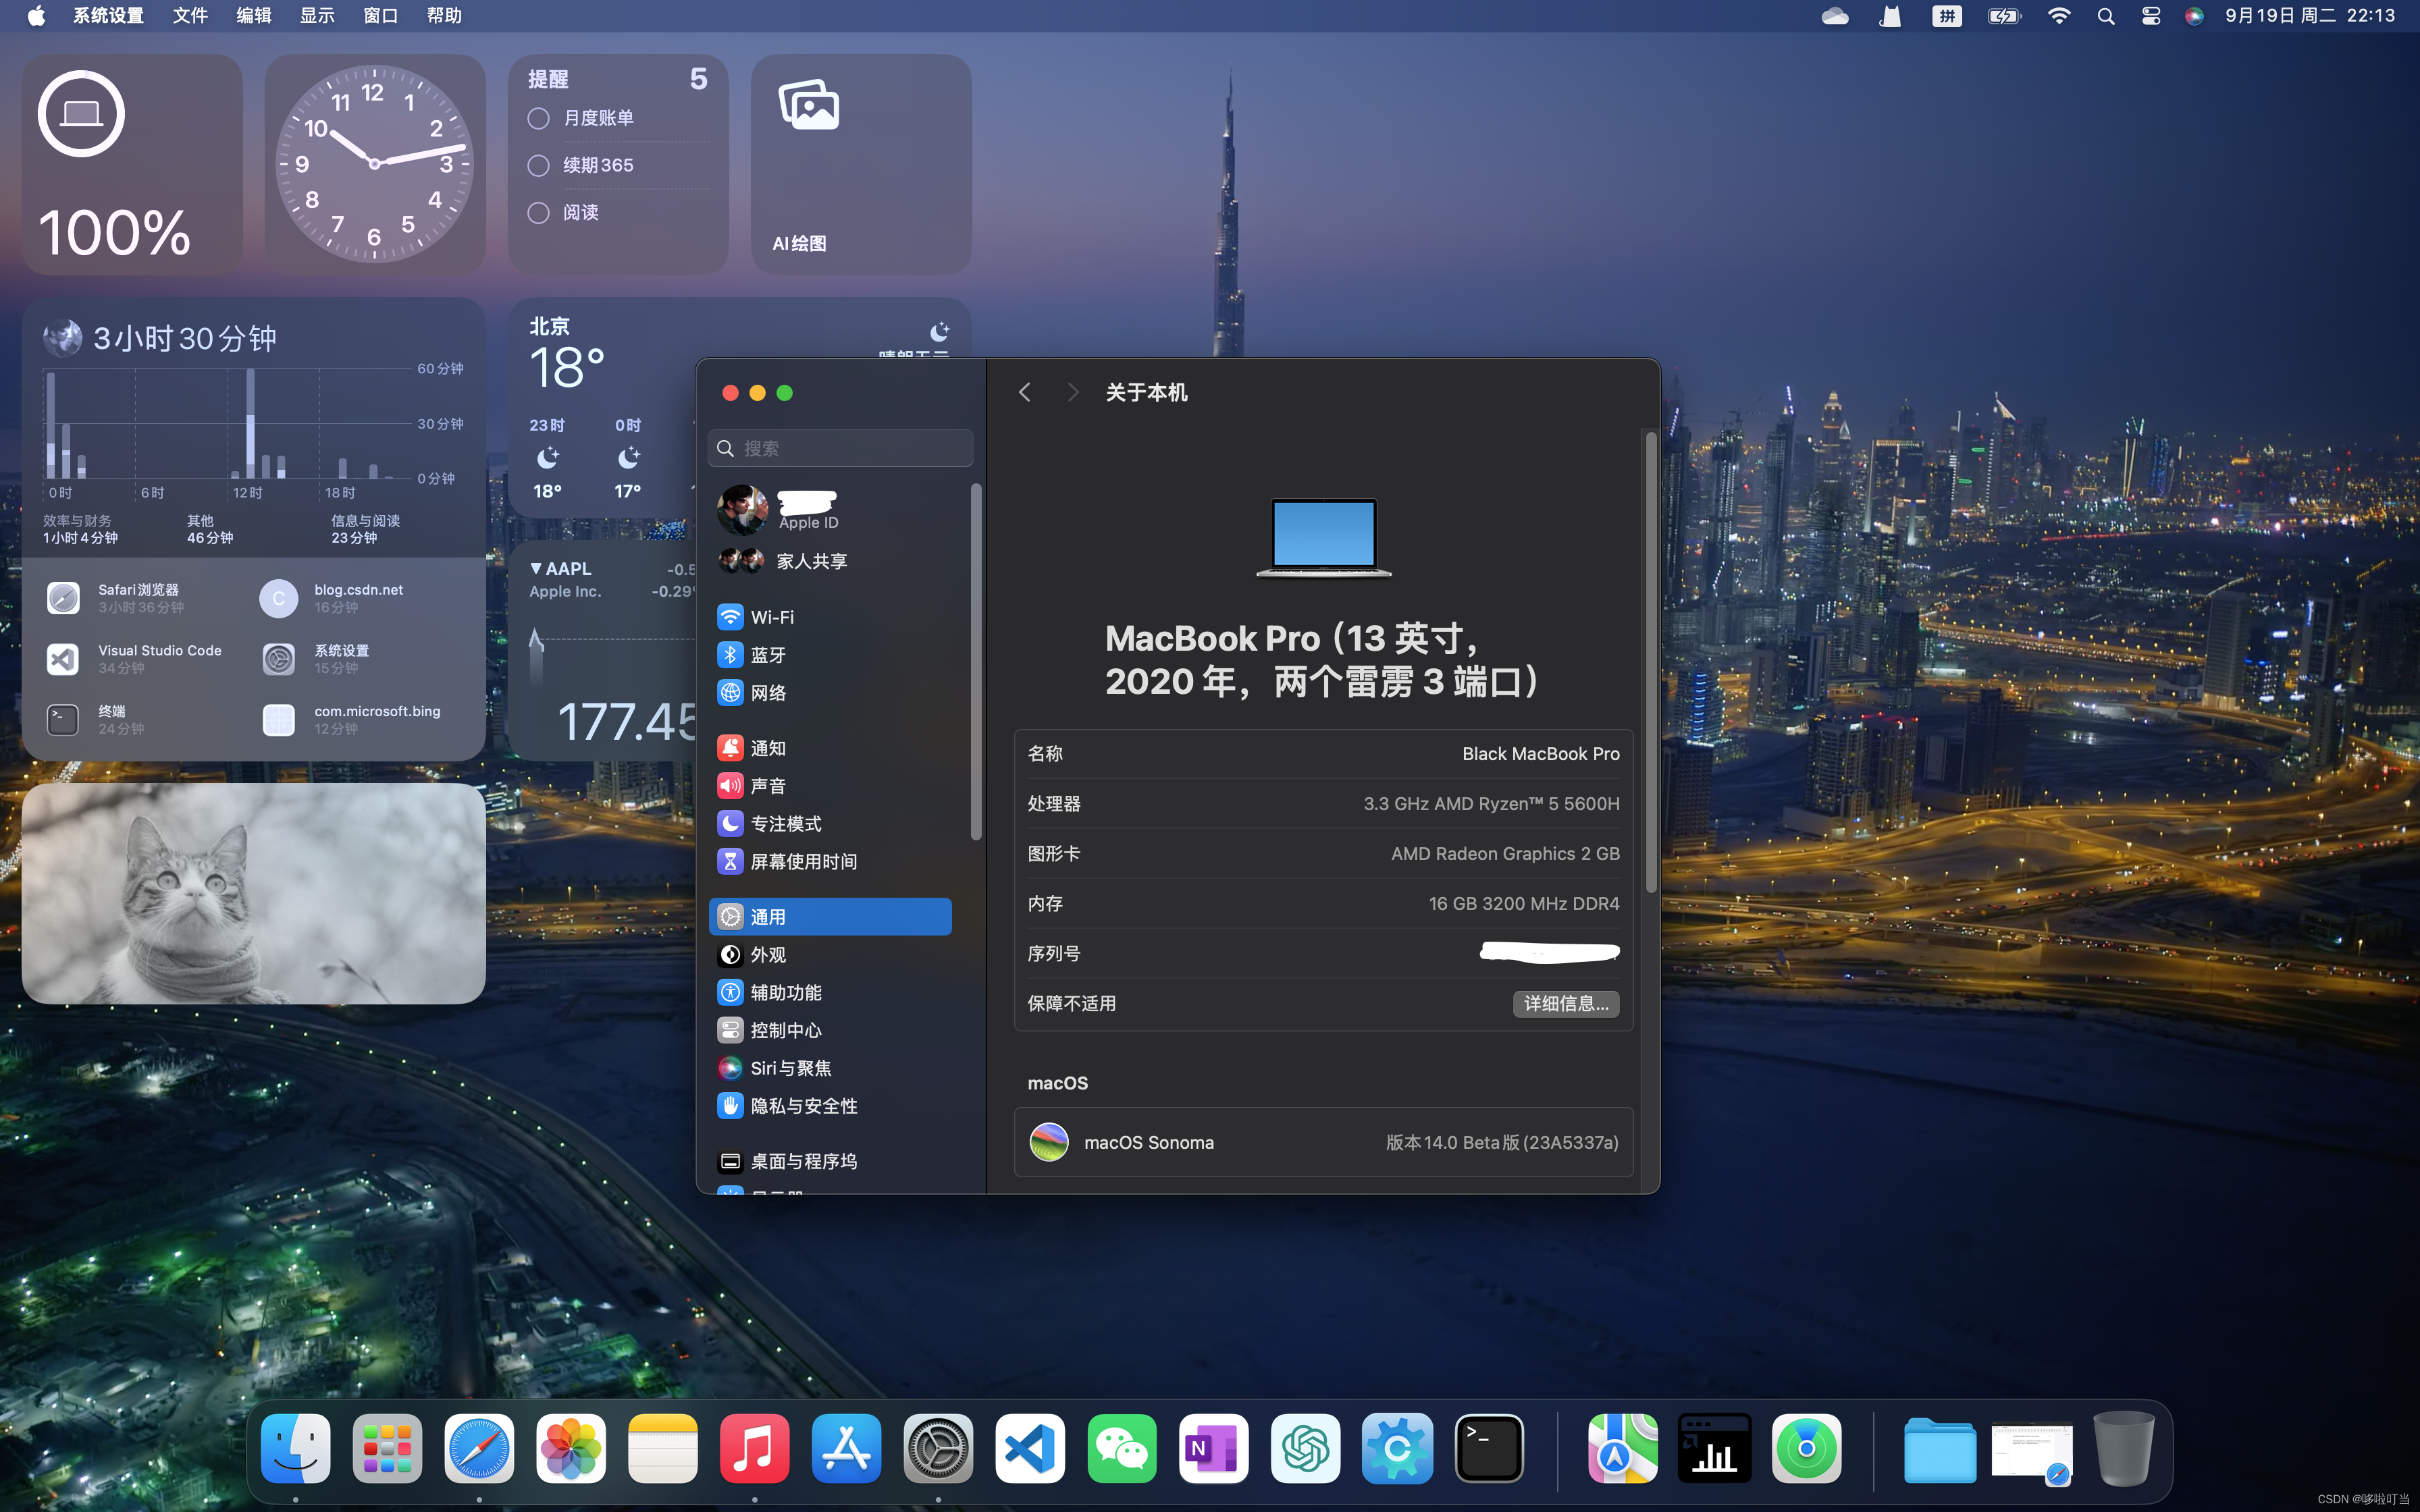Click the Wi-Fi status icon in menu bar
This screenshot has height=1512, width=2420.
click(2058, 16)
